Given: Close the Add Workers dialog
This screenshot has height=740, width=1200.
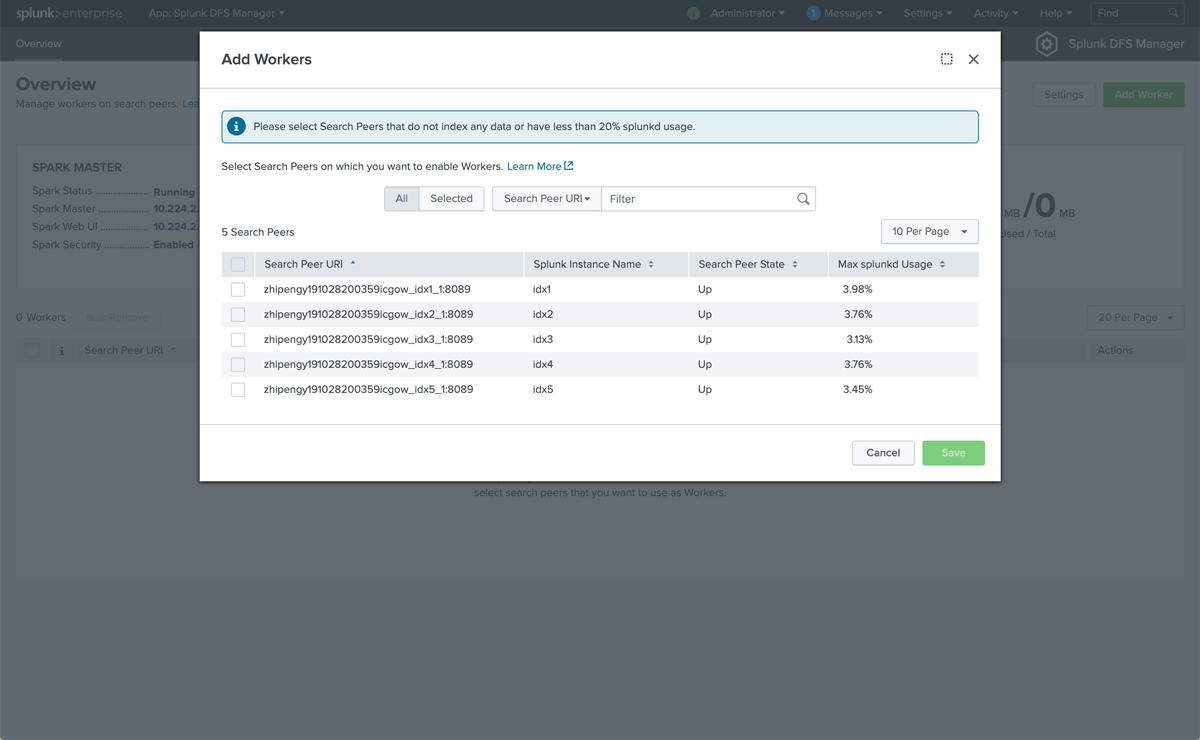Looking at the screenshot, I should [974, 59].
